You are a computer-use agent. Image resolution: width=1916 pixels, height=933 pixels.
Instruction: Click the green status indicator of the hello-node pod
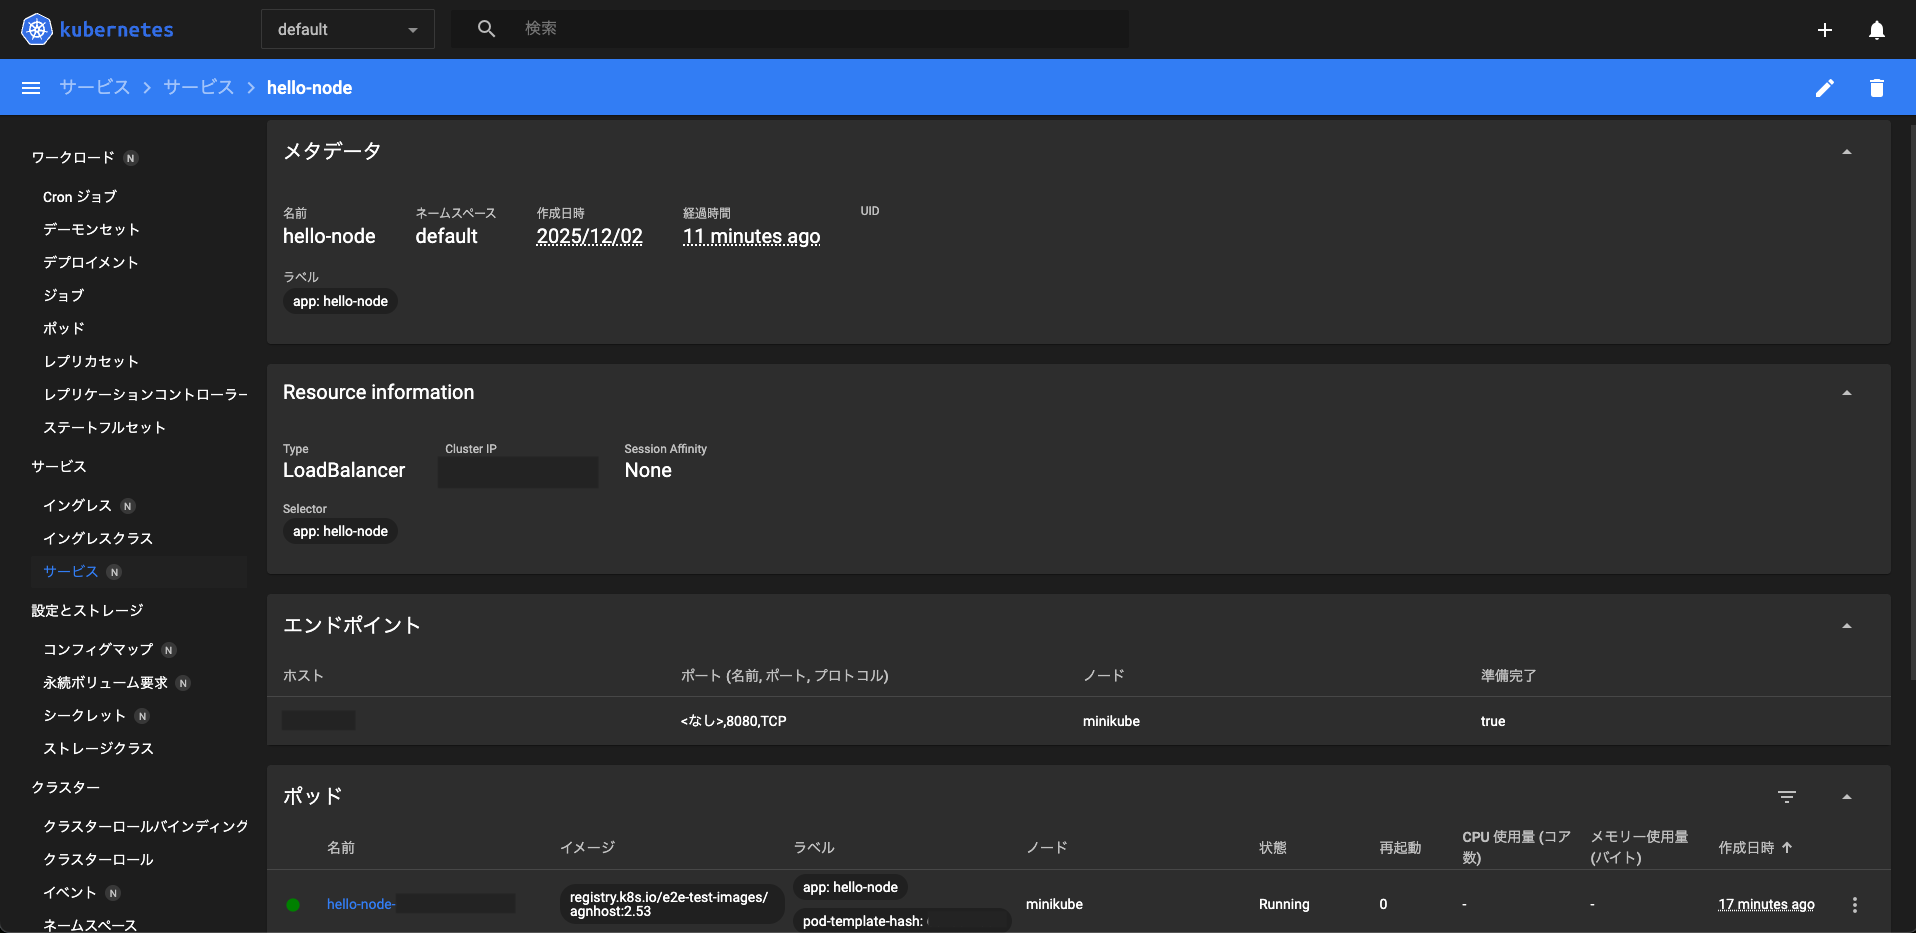pyautogui.click(x=293, y=904)
